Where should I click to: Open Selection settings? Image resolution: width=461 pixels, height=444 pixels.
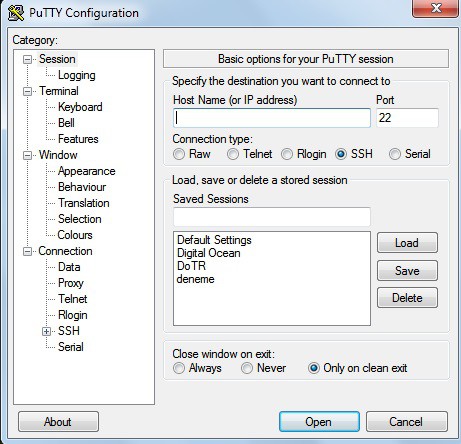(x=80, y=219)
